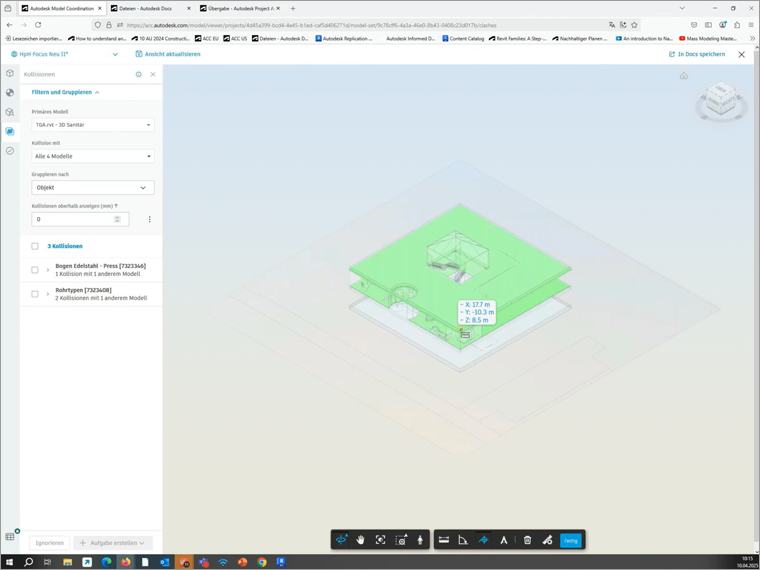Close the Kollisionen panel
The image size is (760, 570).
pos(153,74)
